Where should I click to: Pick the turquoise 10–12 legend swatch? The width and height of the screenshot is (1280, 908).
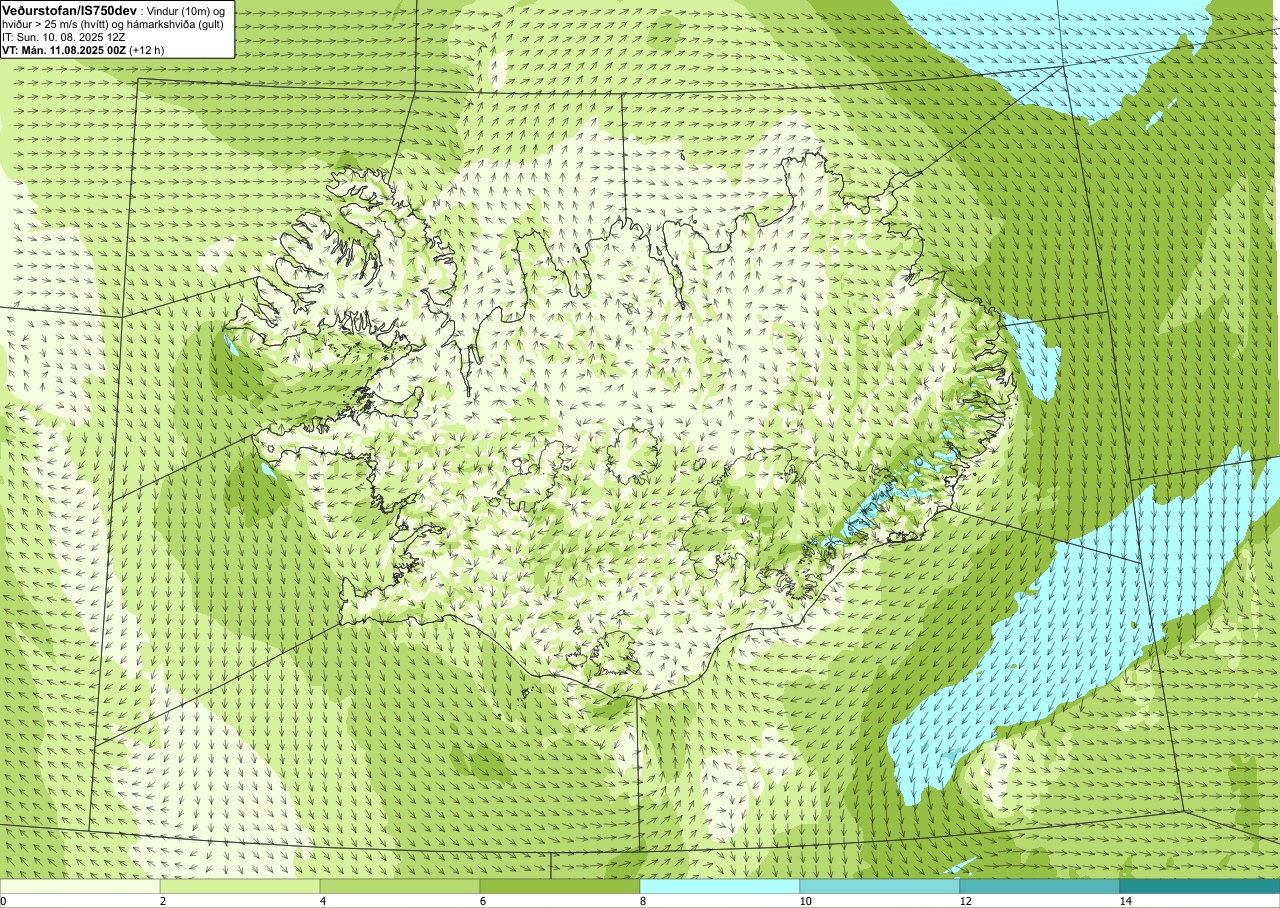880,886
